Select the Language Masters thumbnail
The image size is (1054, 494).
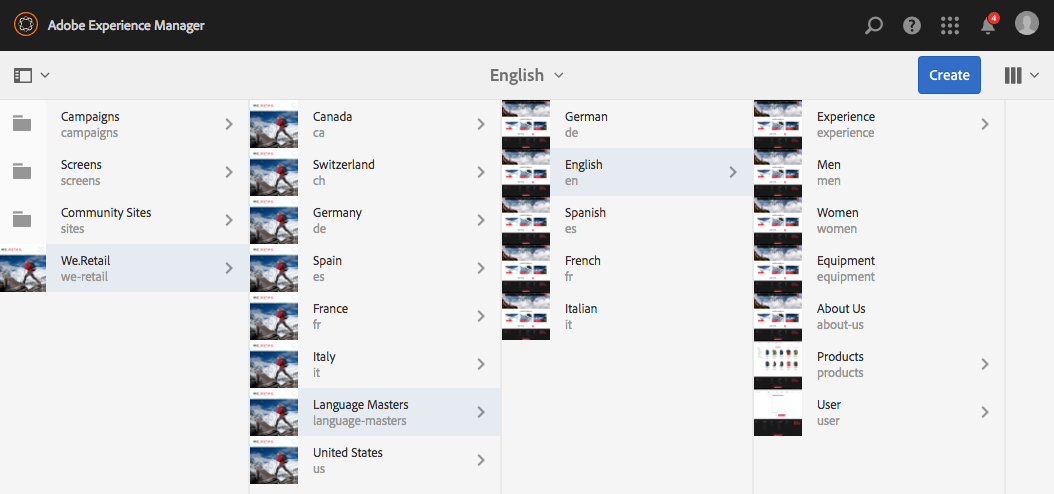tap(274, 412)
